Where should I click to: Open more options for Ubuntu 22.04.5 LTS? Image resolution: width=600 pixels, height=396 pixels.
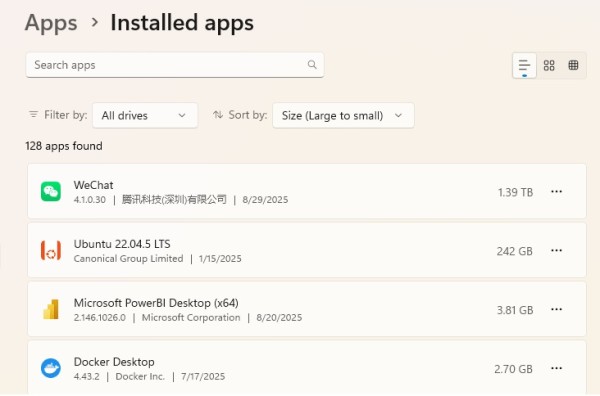pyautogui.click(x=556, y=250)
